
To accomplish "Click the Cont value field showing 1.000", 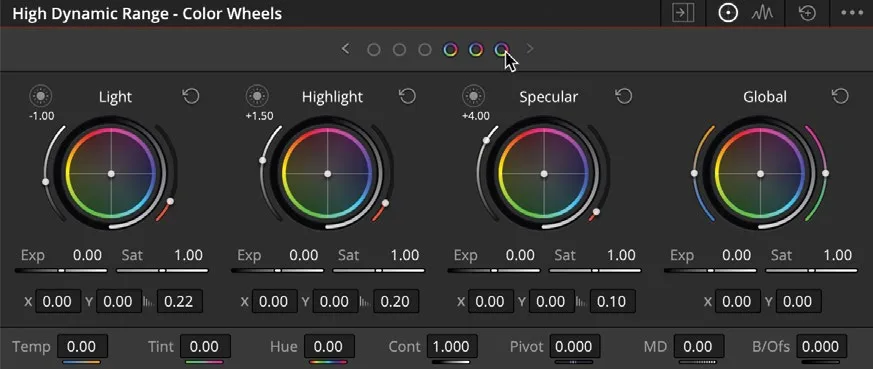I will tap(452, 347).
